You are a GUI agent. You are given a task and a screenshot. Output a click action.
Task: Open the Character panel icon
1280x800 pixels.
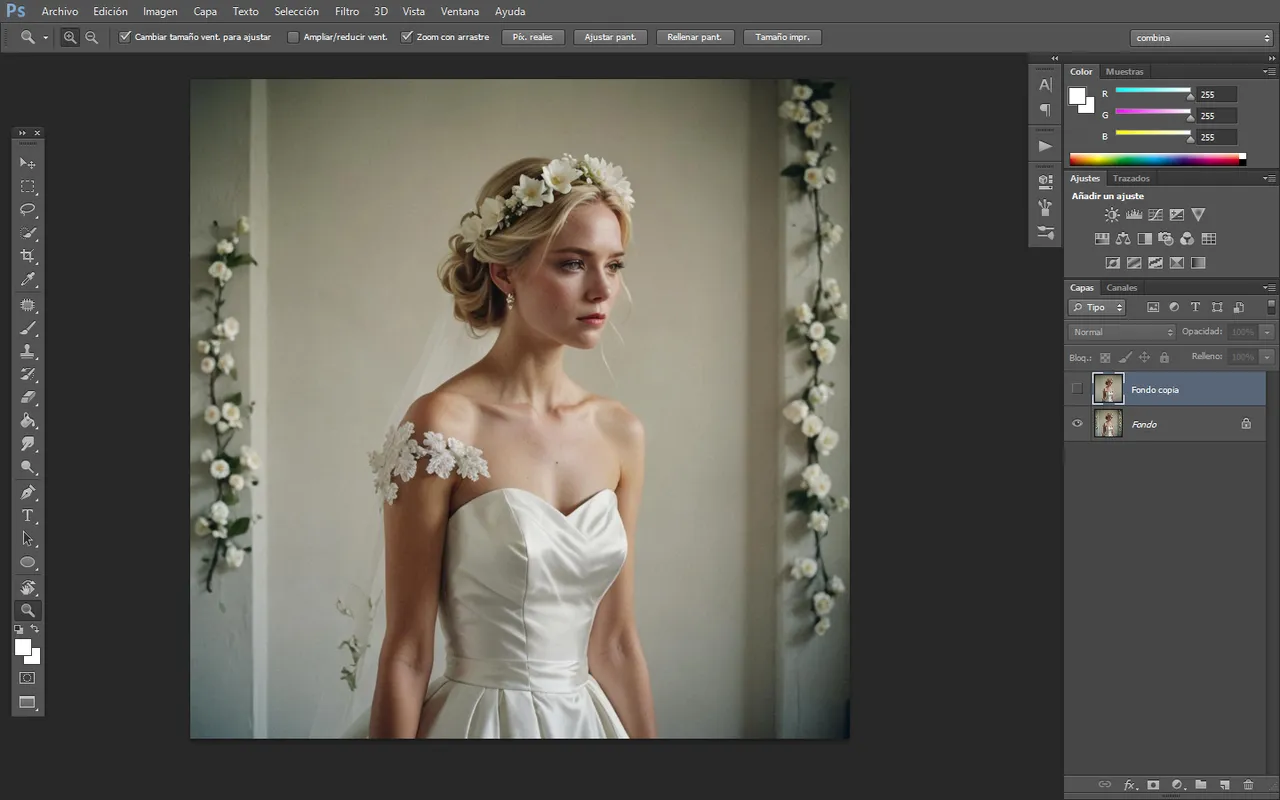click(x=1045, y=86)
